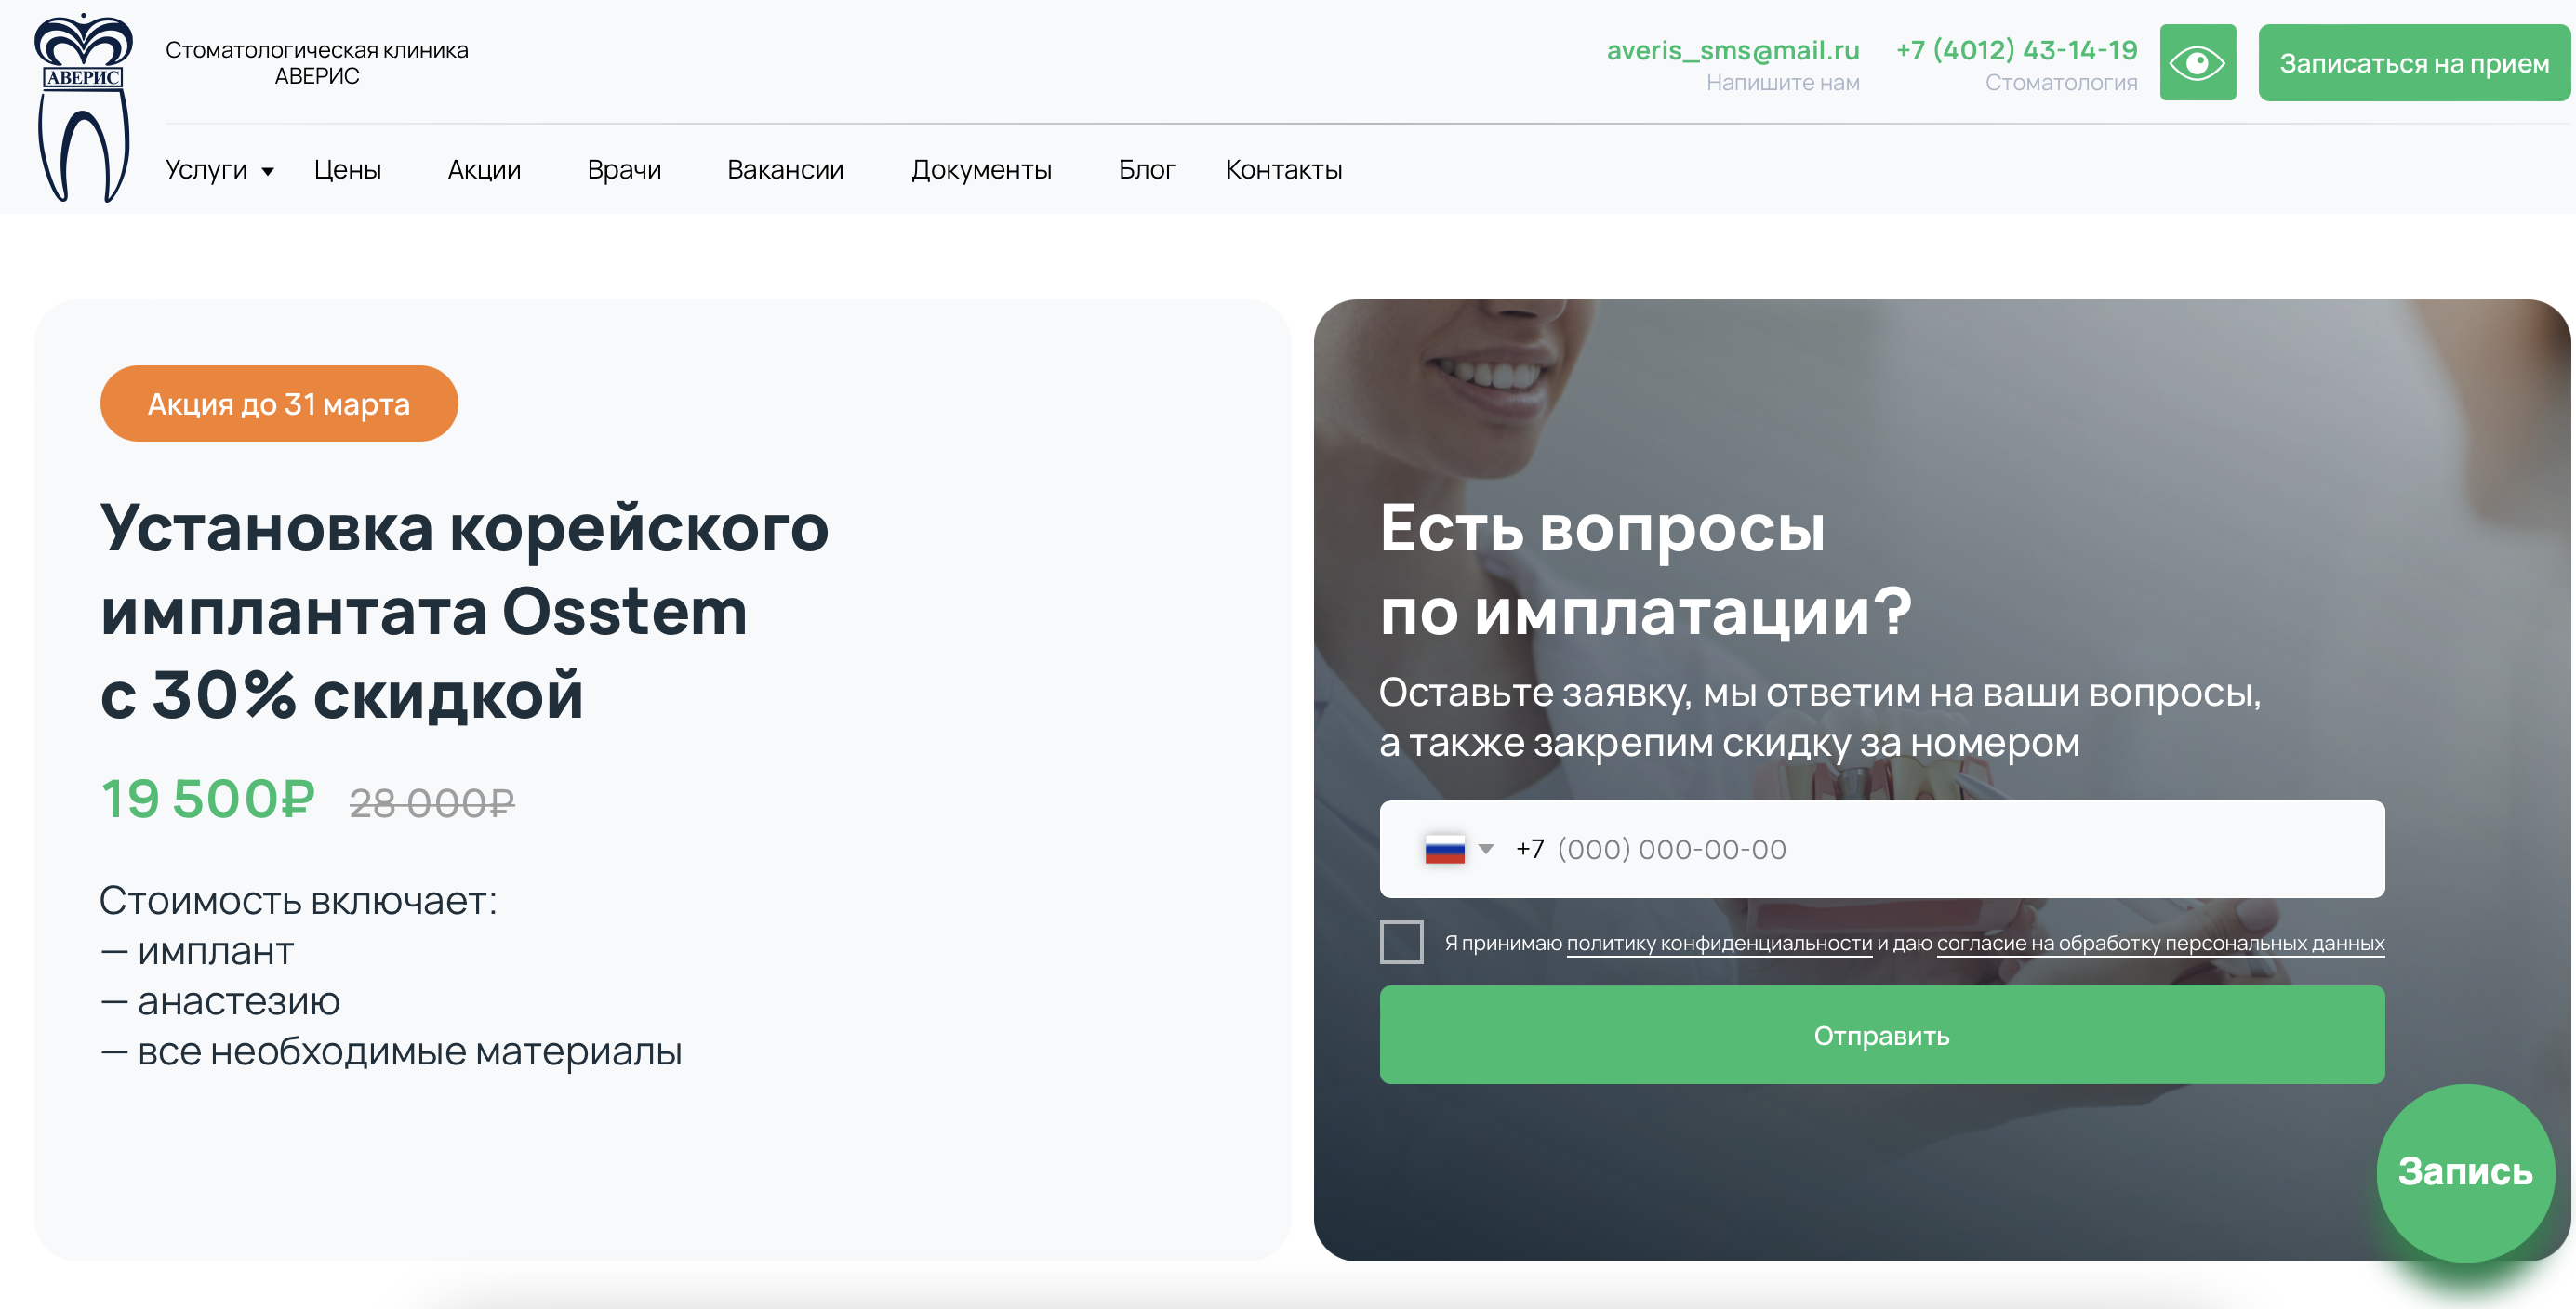Open политику конфиденциальности link

point(1718,943)
